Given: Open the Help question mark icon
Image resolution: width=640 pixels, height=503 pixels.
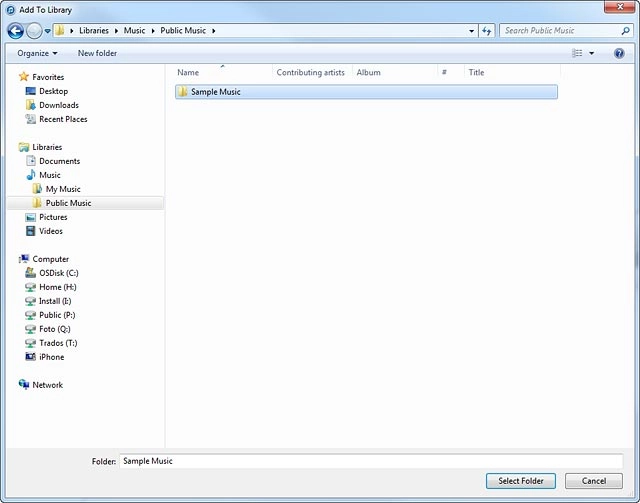Looking at the screenshot, I should 619,53.
